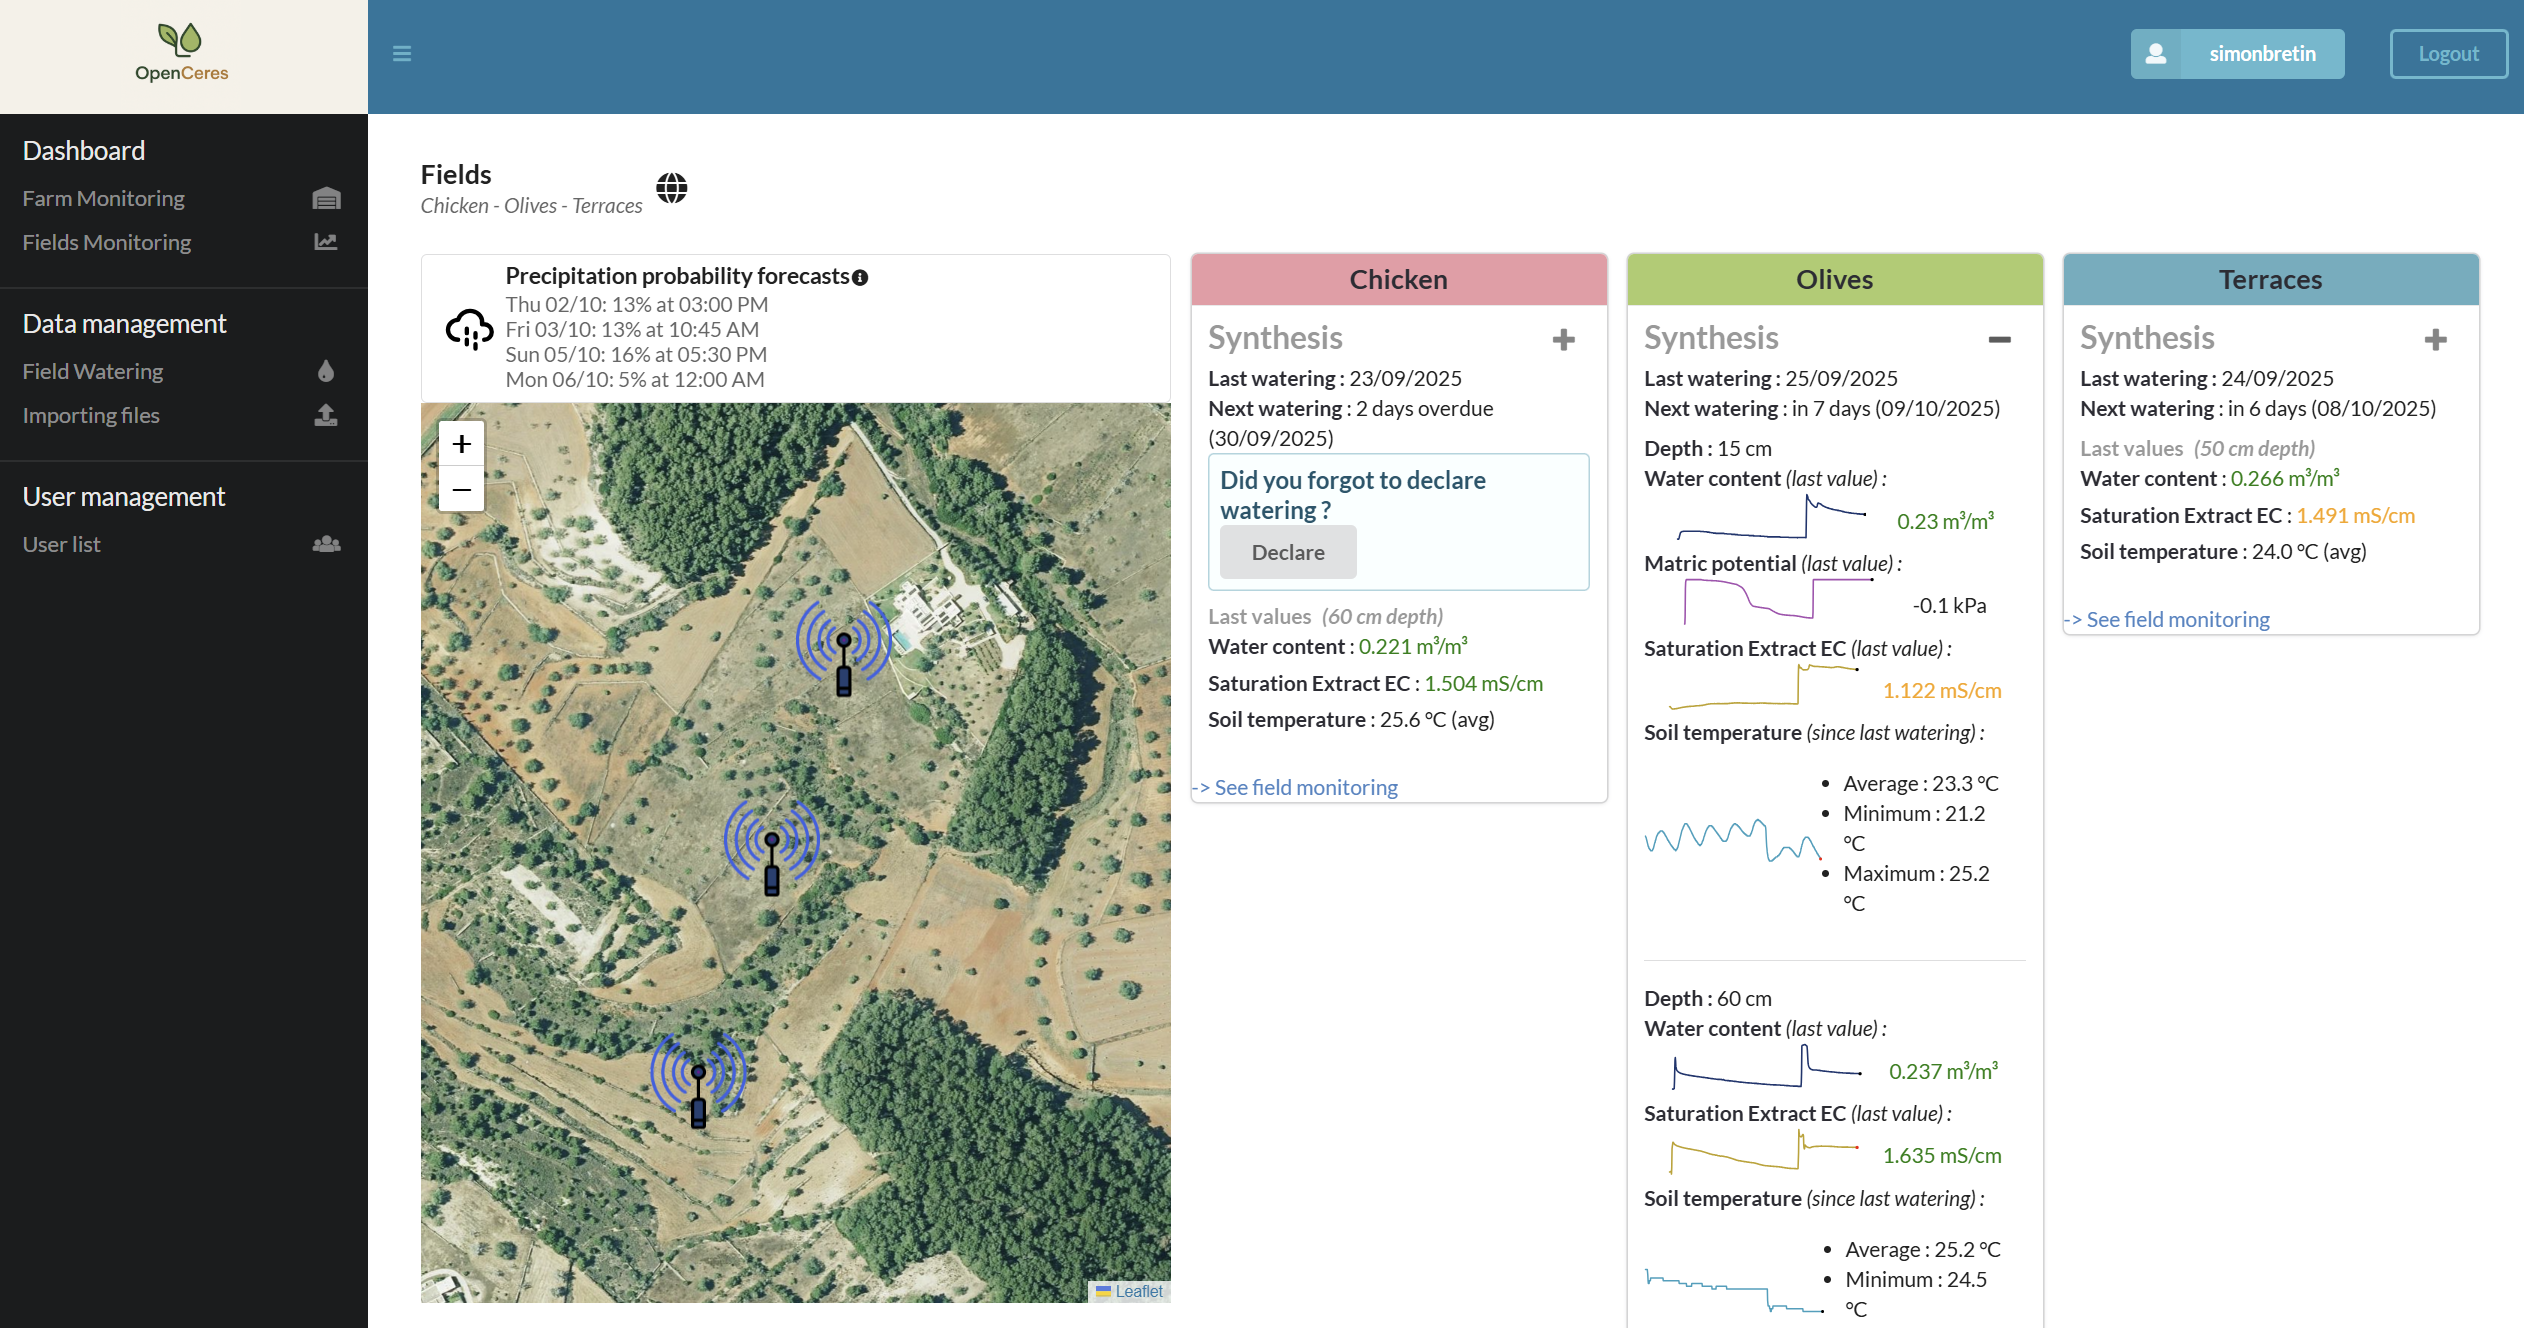Click the Fields Monitoring chart icon
The height and width of the screenshot is (1328, 2524).
(325, 241)
